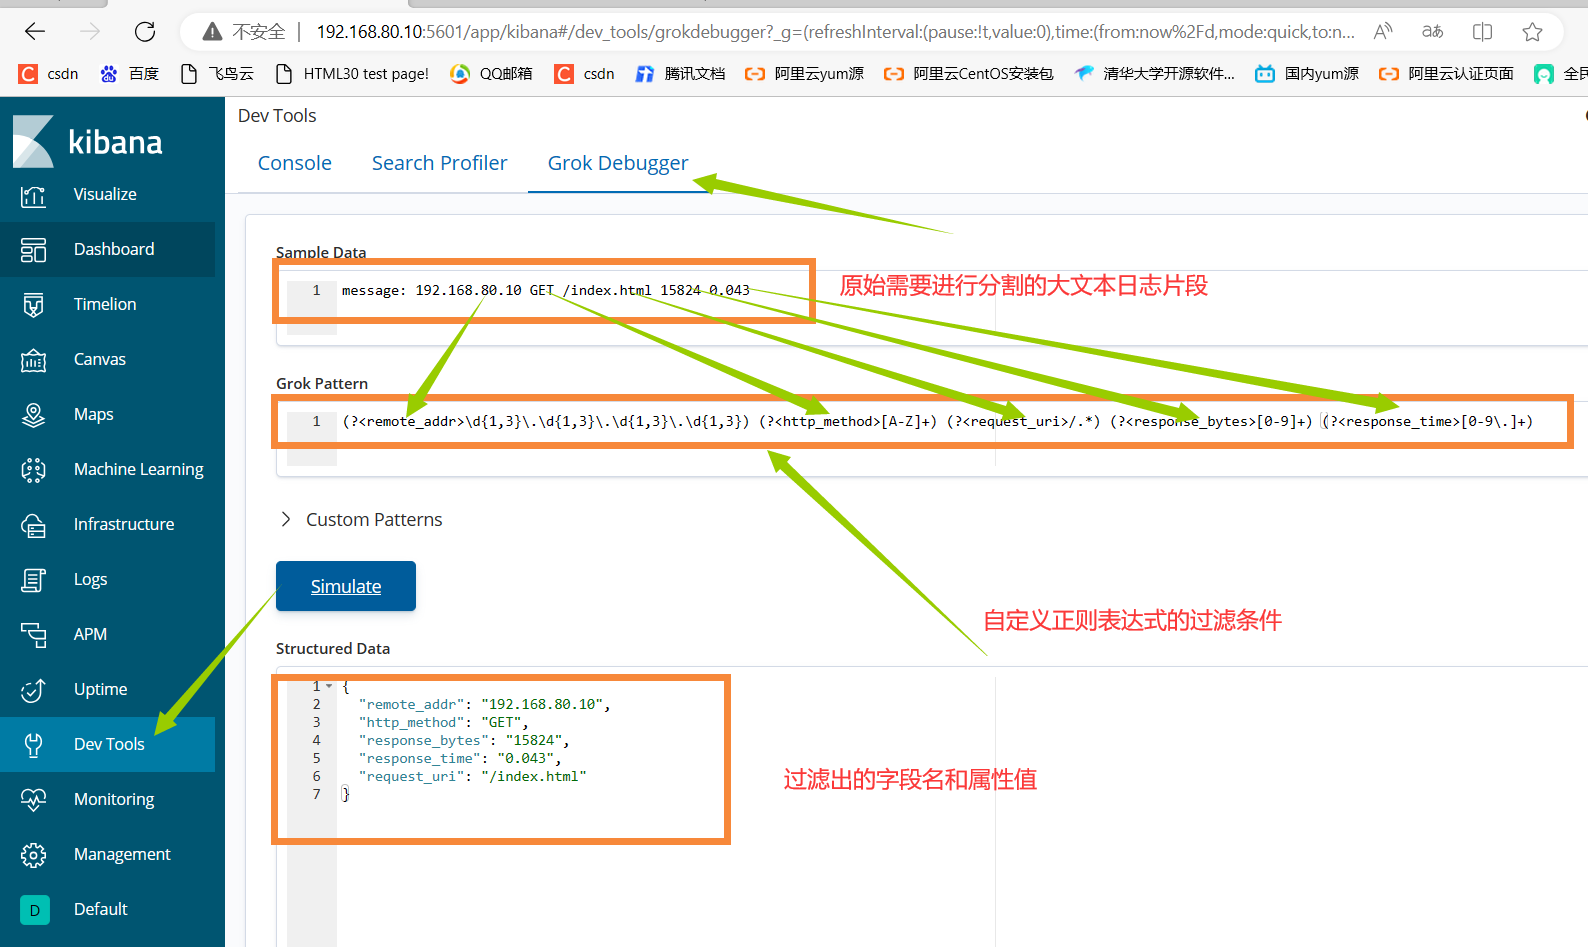Open Maps icon in sidebar

click(x=33, y=415)
